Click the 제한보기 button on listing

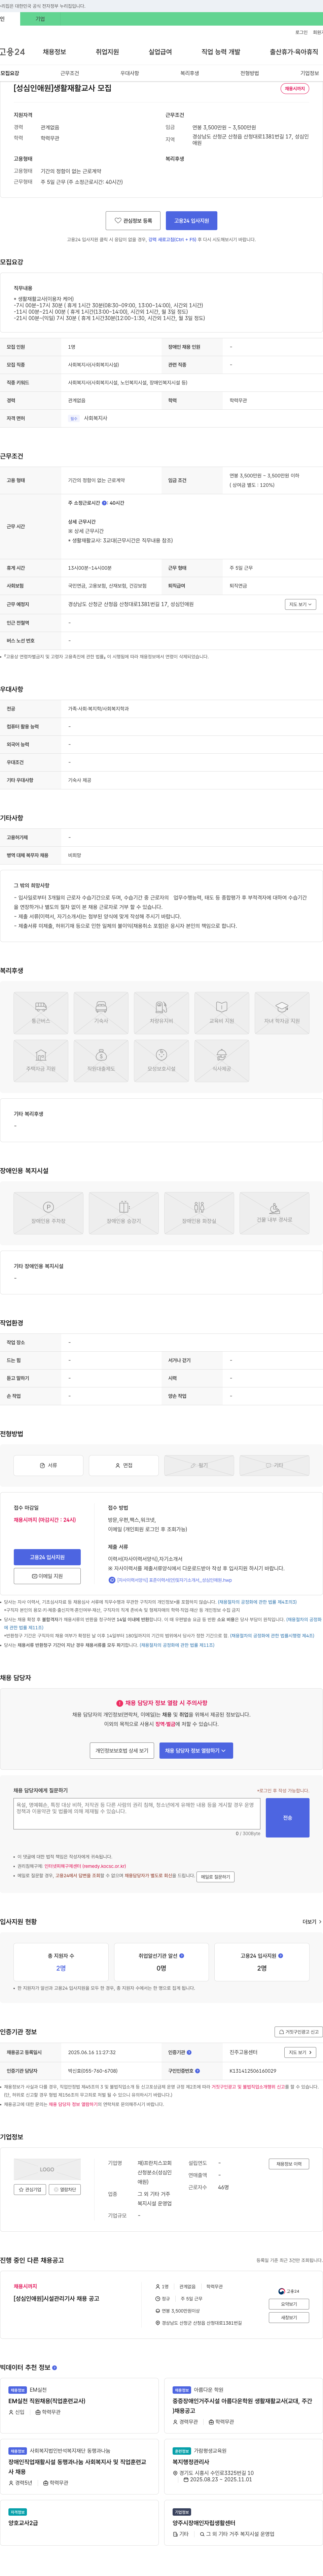(289, 2317)
